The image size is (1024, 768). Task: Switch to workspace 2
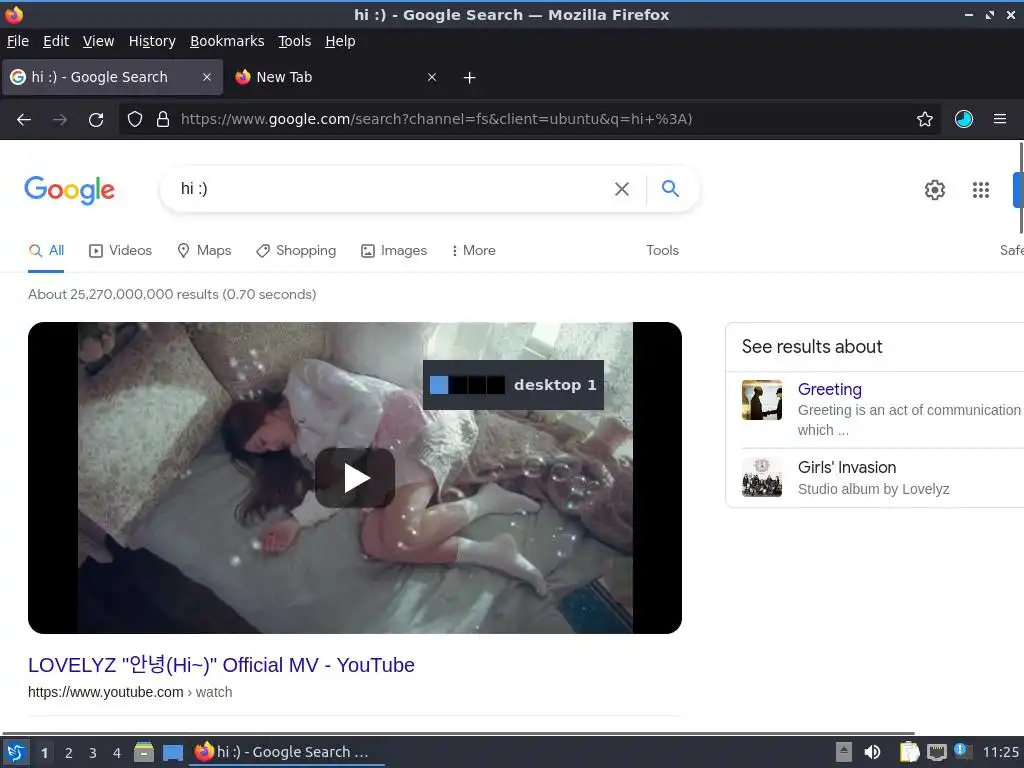tap(69, 753)
